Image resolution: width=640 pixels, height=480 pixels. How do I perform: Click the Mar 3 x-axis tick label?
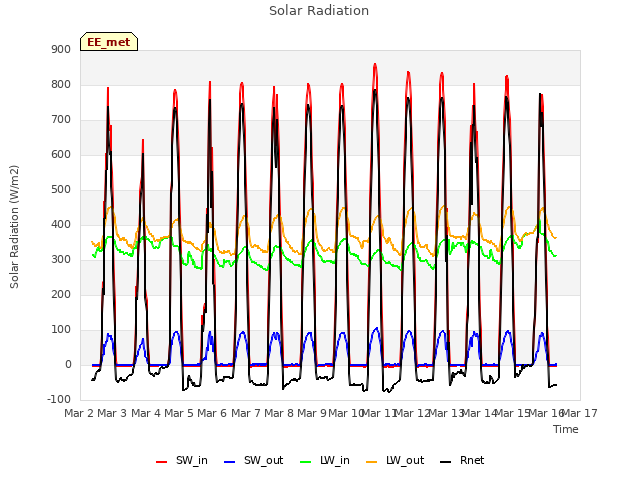[x=112, y=413]
